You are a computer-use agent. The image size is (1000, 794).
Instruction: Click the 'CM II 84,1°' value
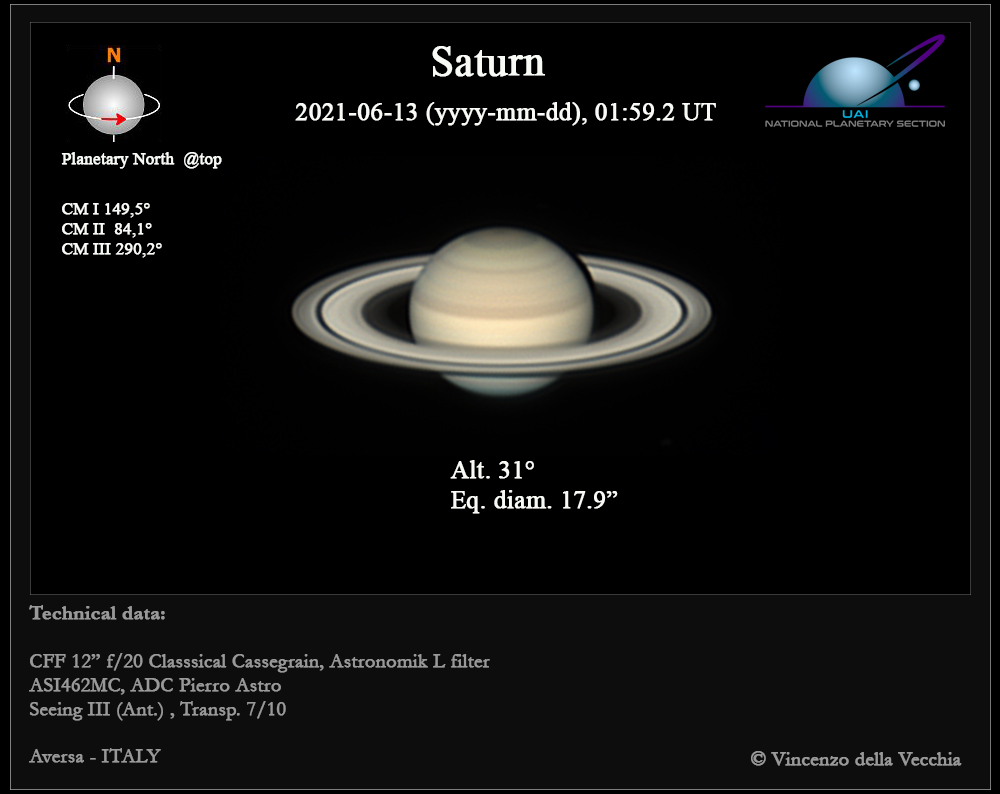click(x=107, y=229)
